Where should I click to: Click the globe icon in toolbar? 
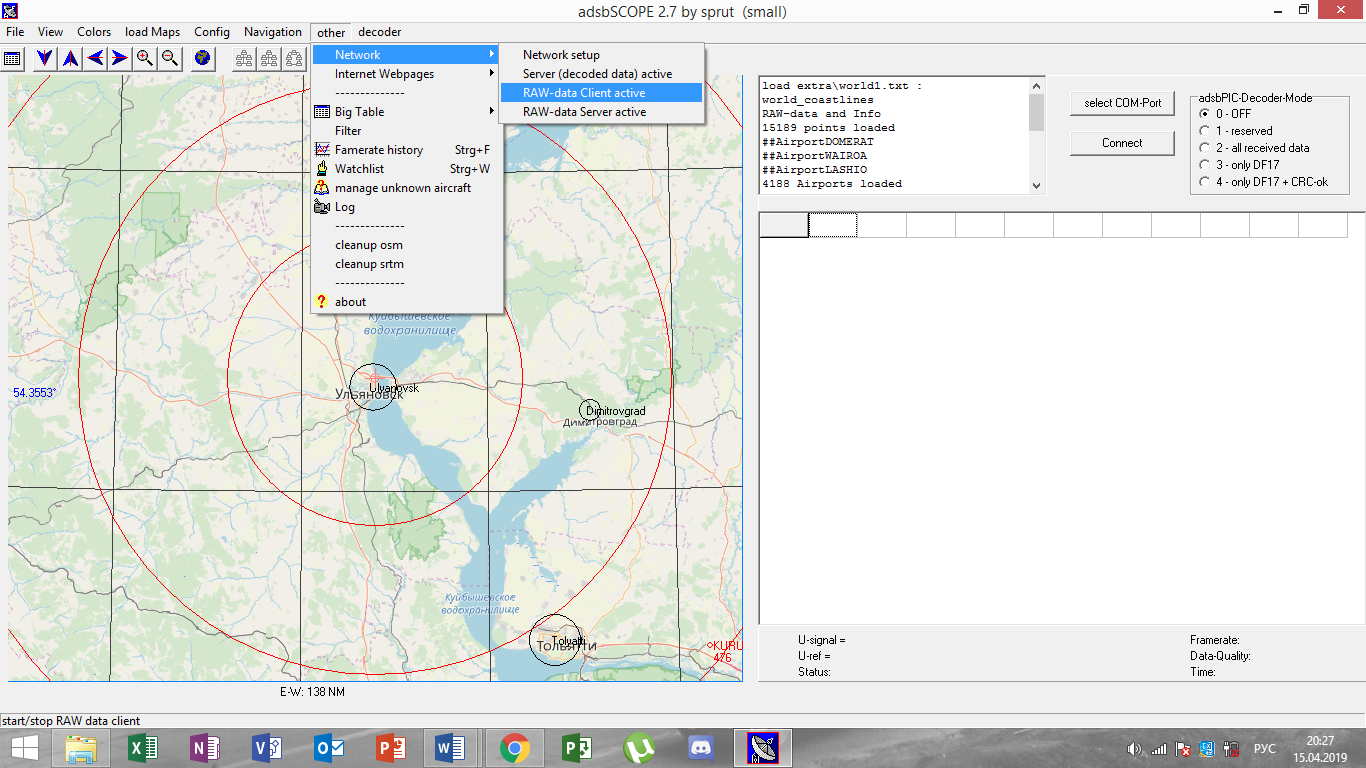(x=203, y=58)
